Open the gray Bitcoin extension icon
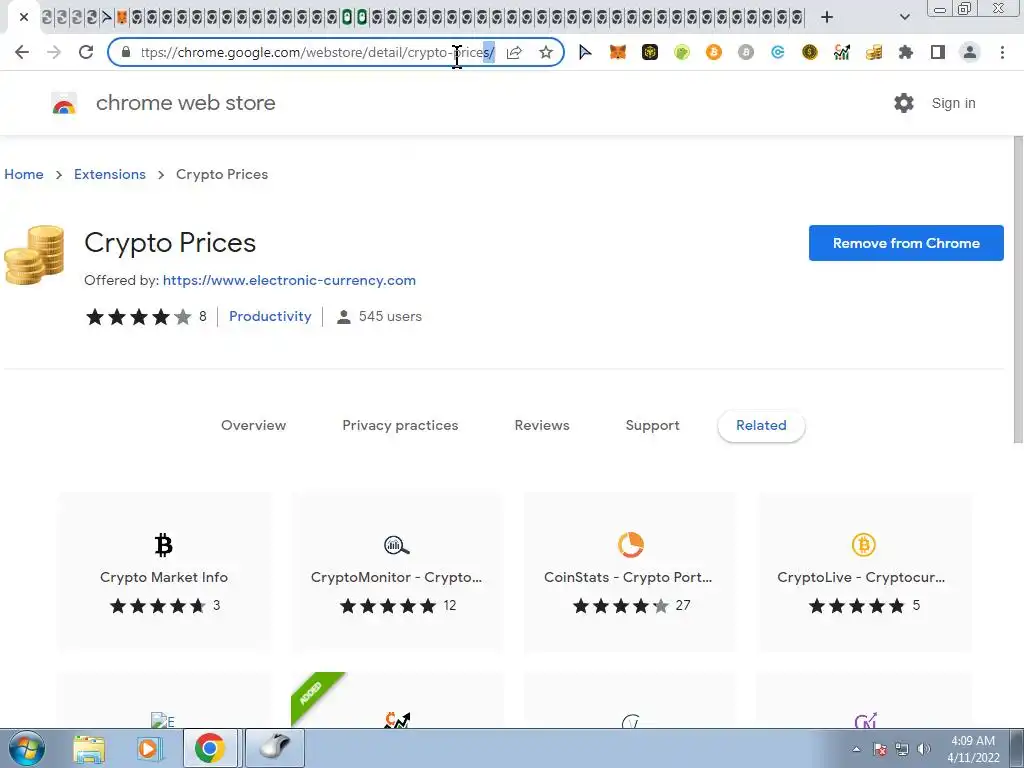 click(x=745, y=52)
